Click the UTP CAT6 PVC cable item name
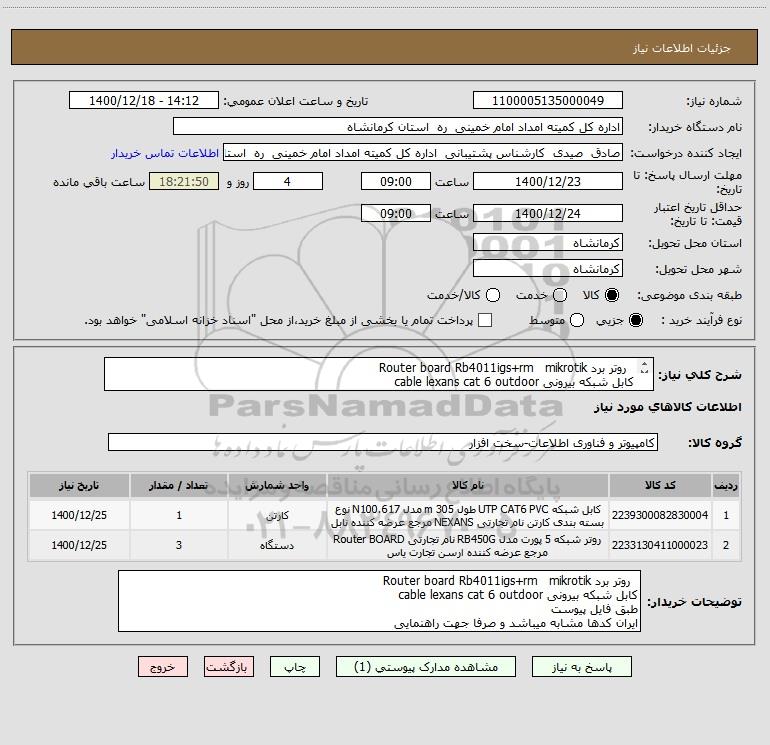This screenshot has height=745, width=770. pos(468,516)
